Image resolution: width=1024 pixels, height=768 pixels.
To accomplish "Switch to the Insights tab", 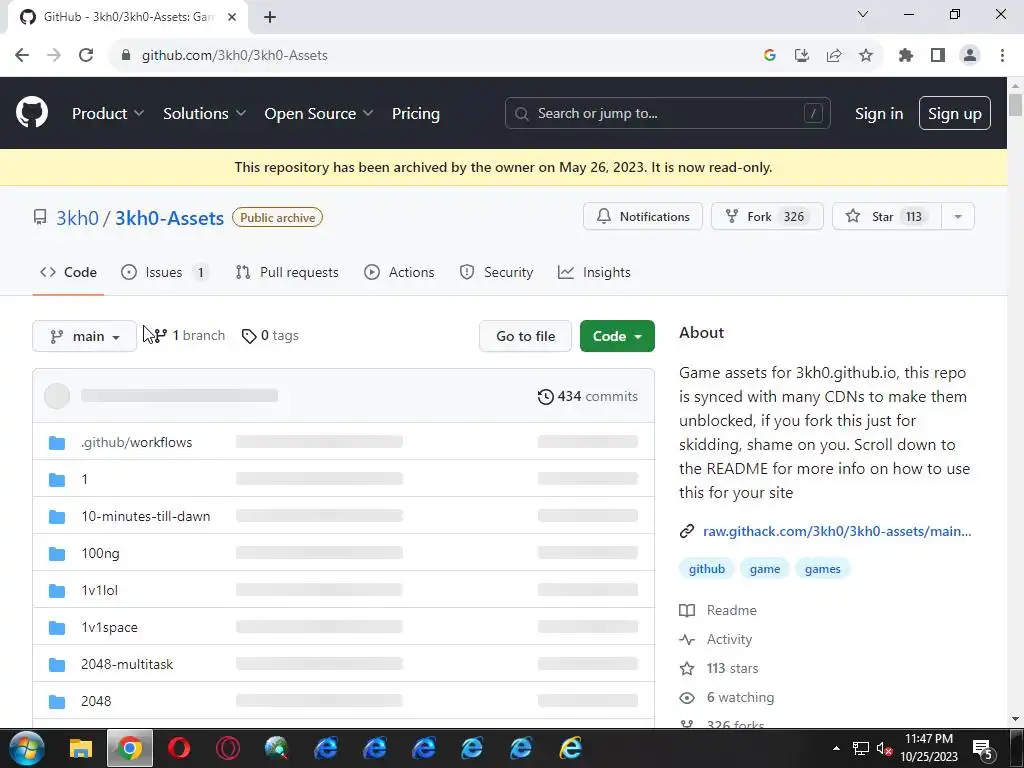I will click(x=594, y=272).
